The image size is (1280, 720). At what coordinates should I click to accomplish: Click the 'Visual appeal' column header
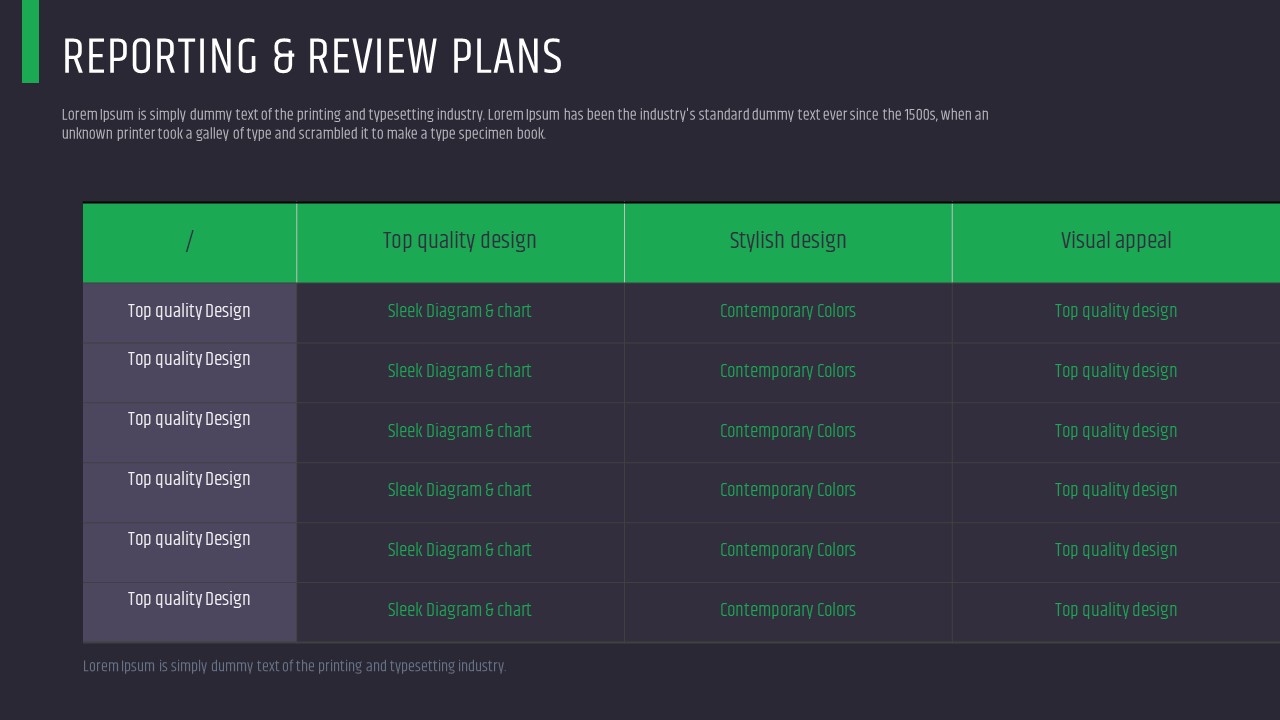click(x=1115, y=241)
